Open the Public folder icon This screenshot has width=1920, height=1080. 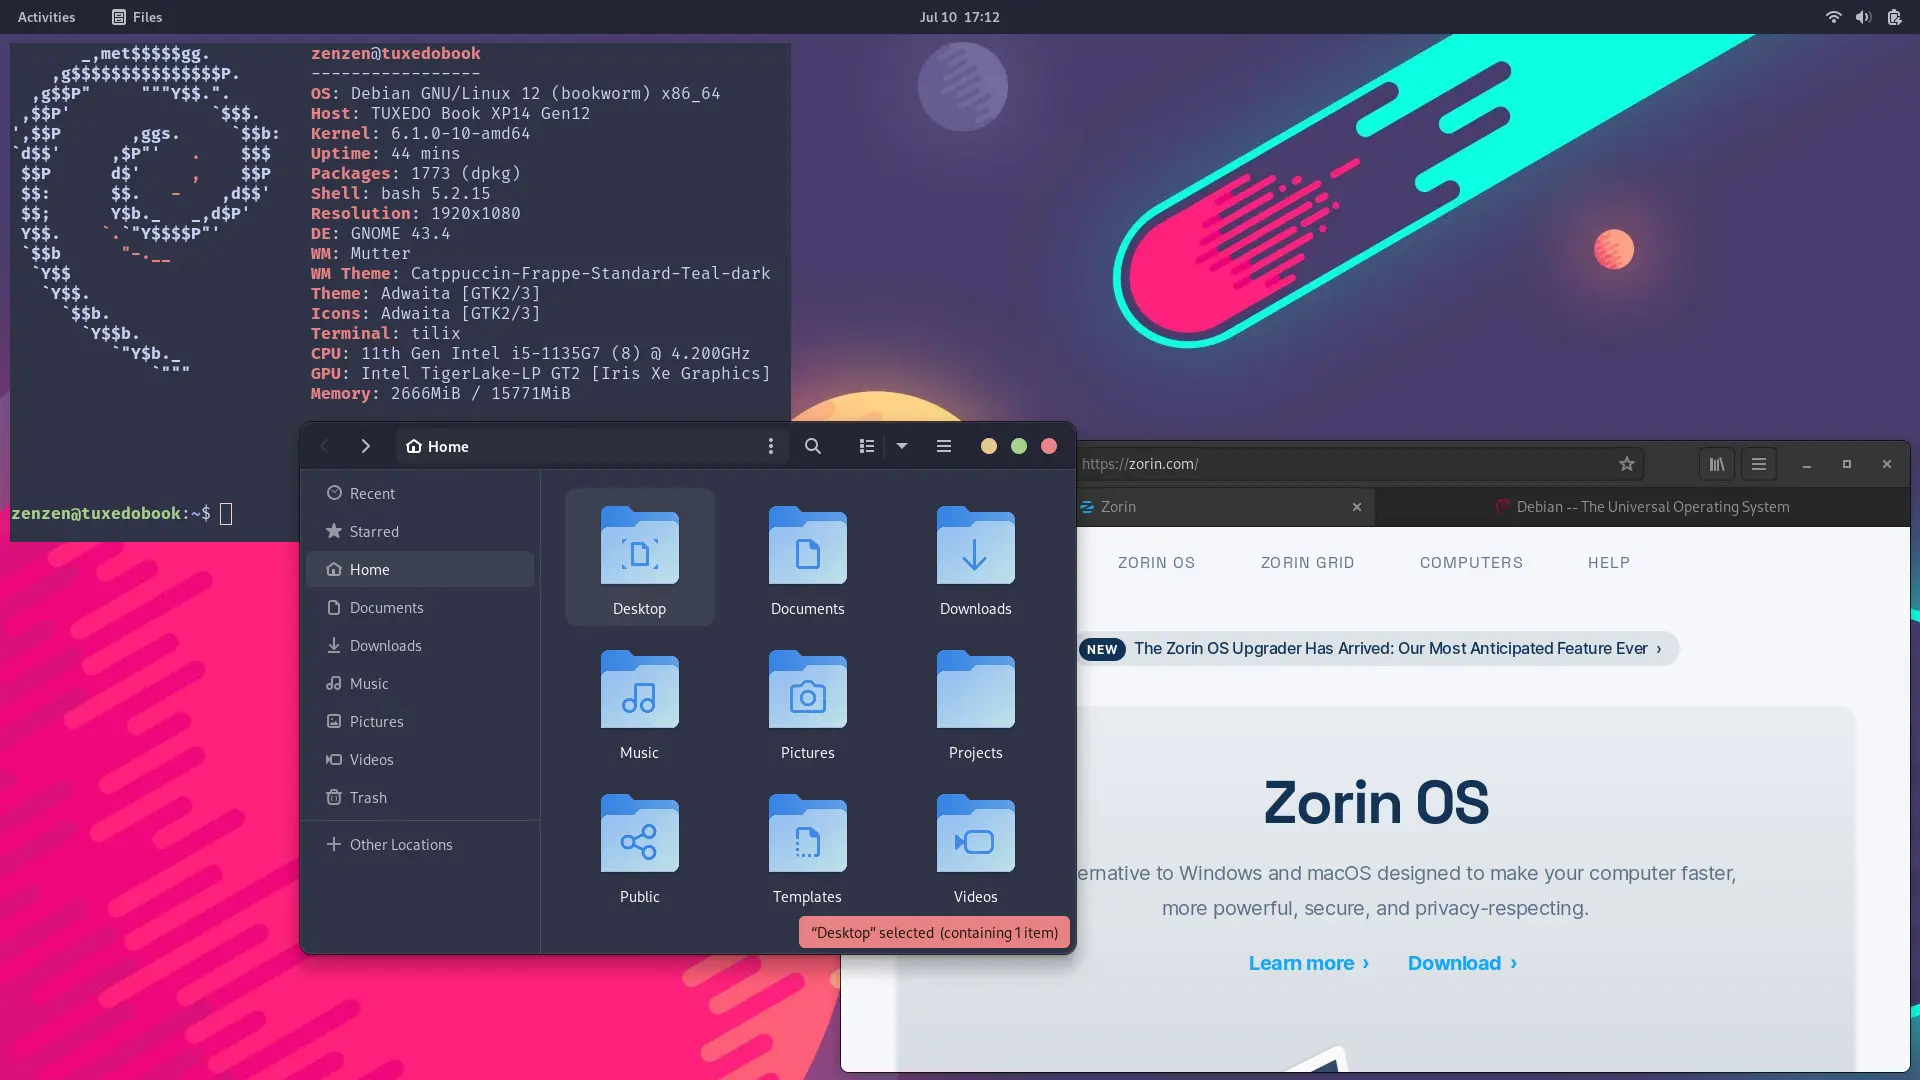[x=640, y=834]
